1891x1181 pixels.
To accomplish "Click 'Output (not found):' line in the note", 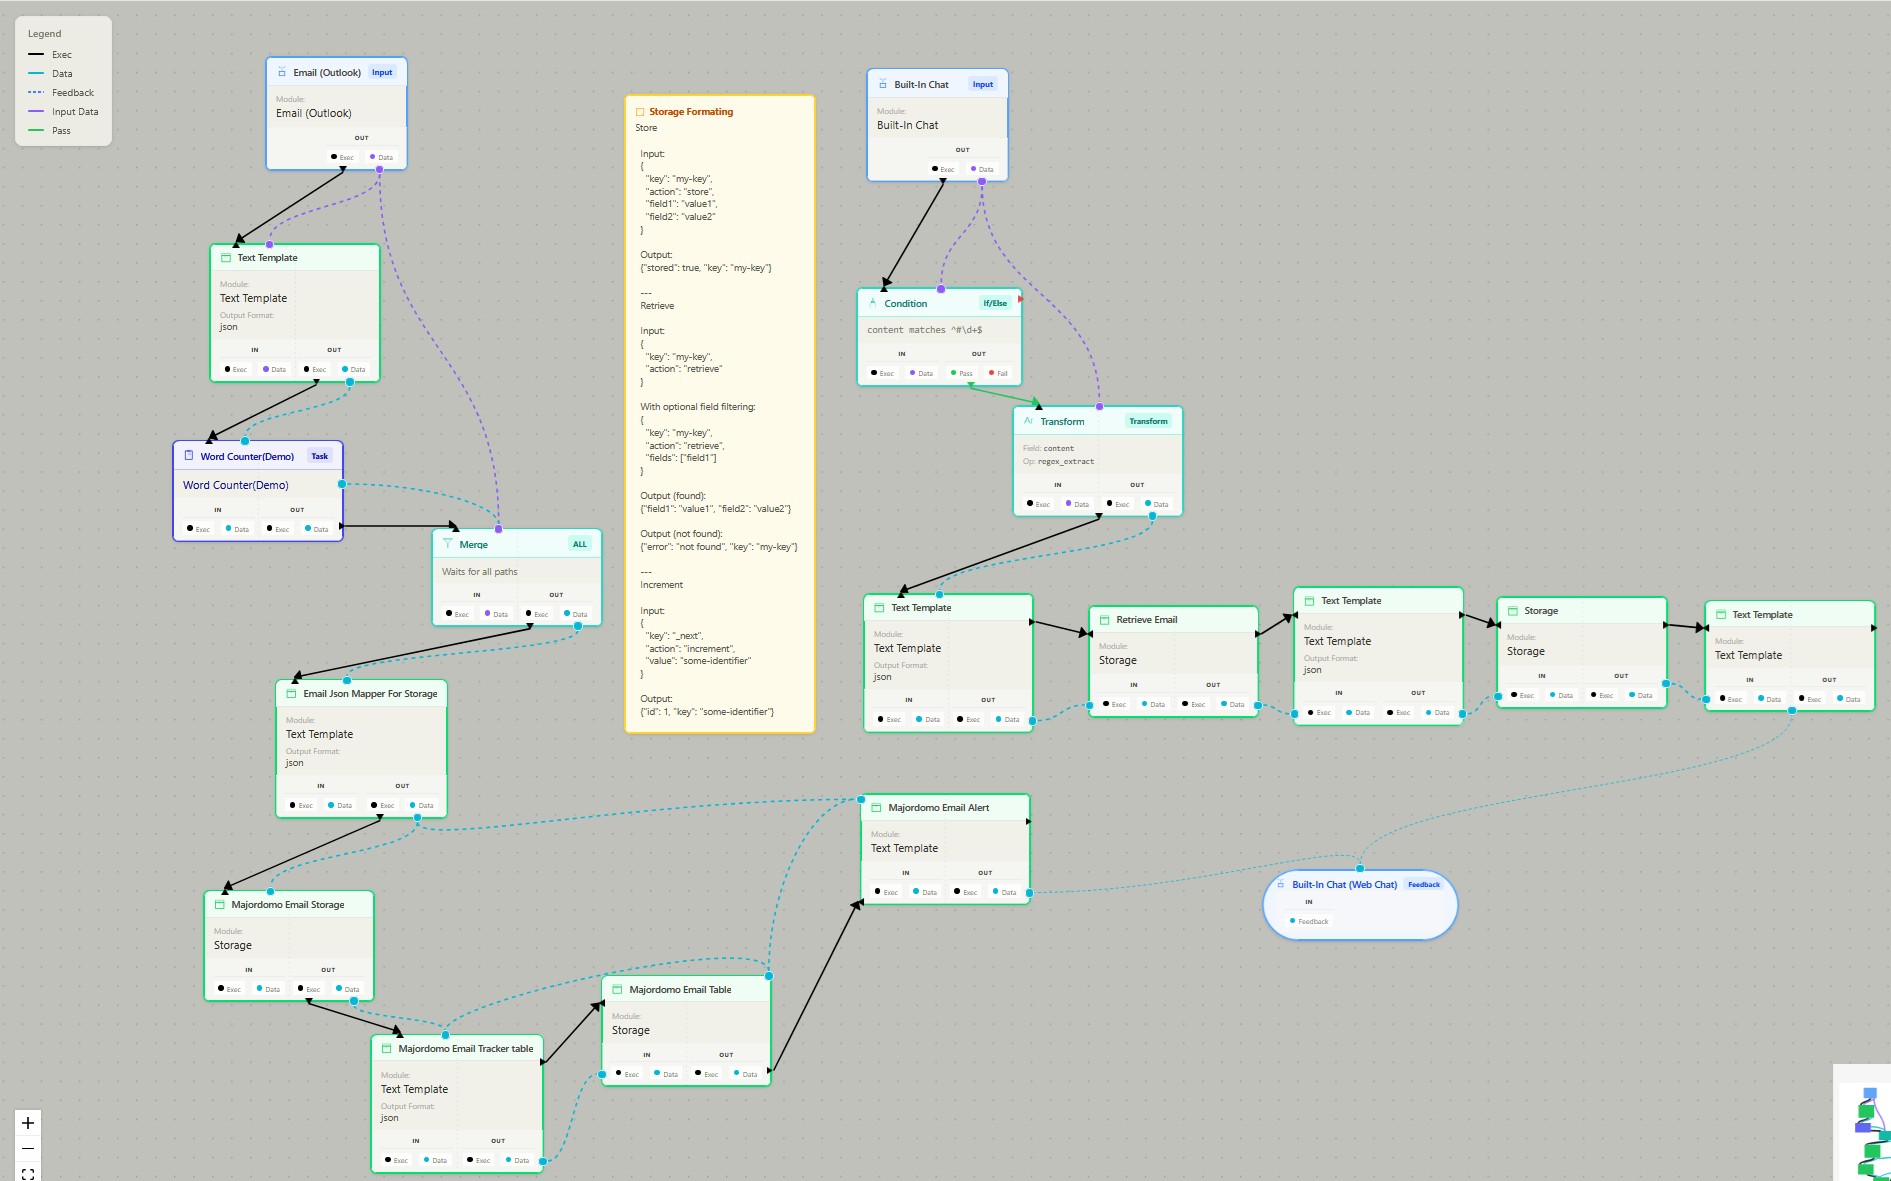I will click(x=681, y=534).
